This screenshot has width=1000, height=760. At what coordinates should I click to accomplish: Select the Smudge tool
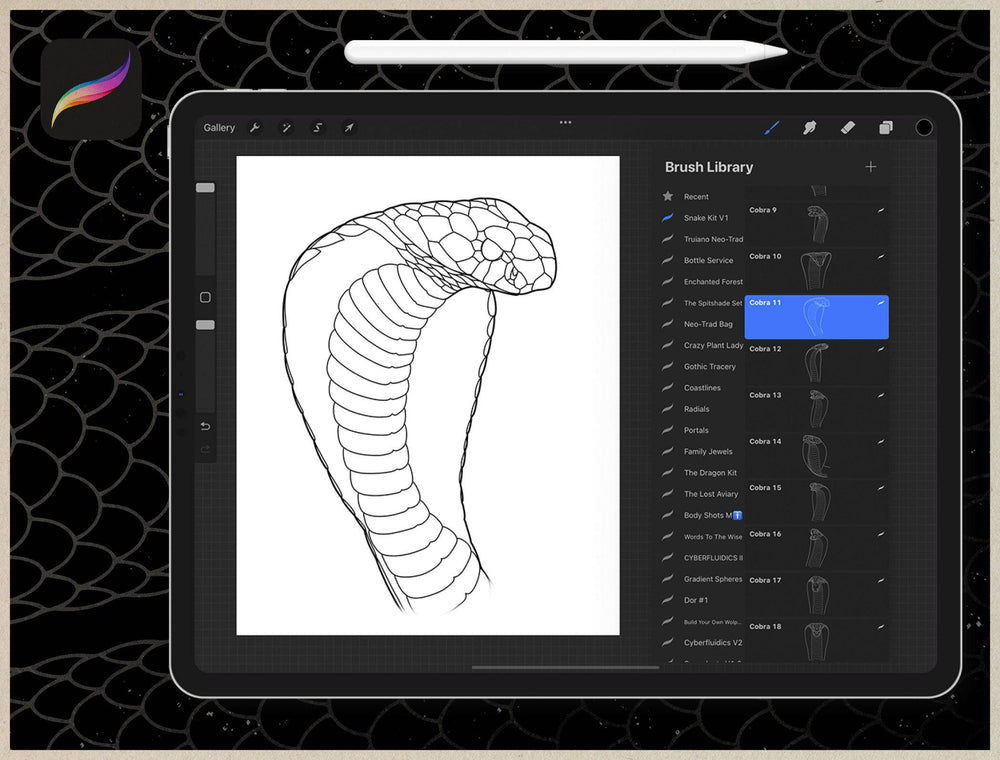pyautogui.click(x=810, y=128)
